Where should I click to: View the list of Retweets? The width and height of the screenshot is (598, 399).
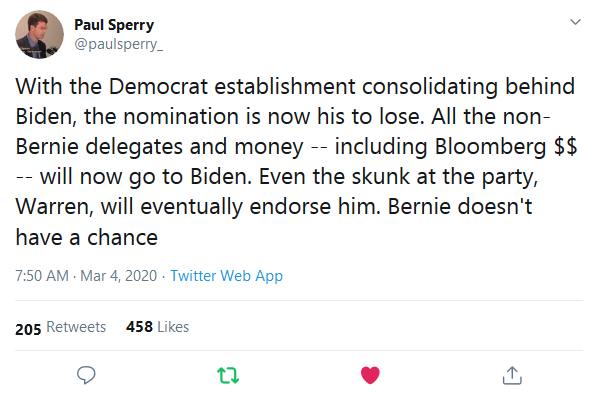pos(76,327)
